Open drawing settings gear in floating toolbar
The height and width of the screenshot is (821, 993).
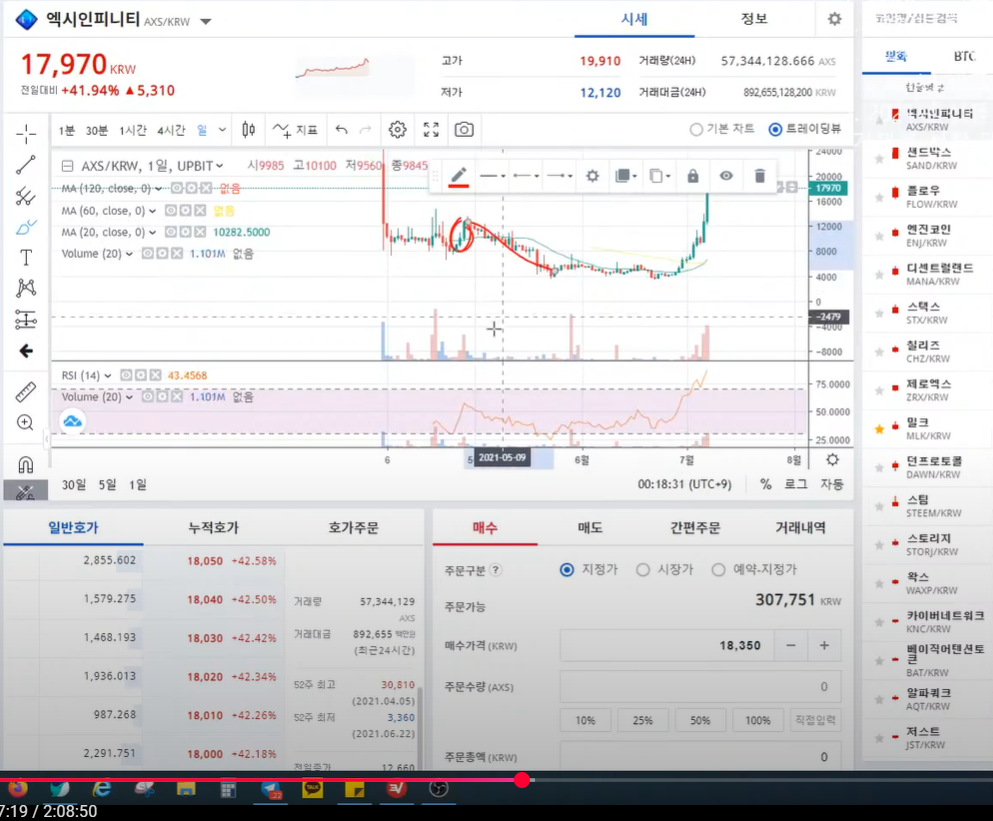click(592, 176)
